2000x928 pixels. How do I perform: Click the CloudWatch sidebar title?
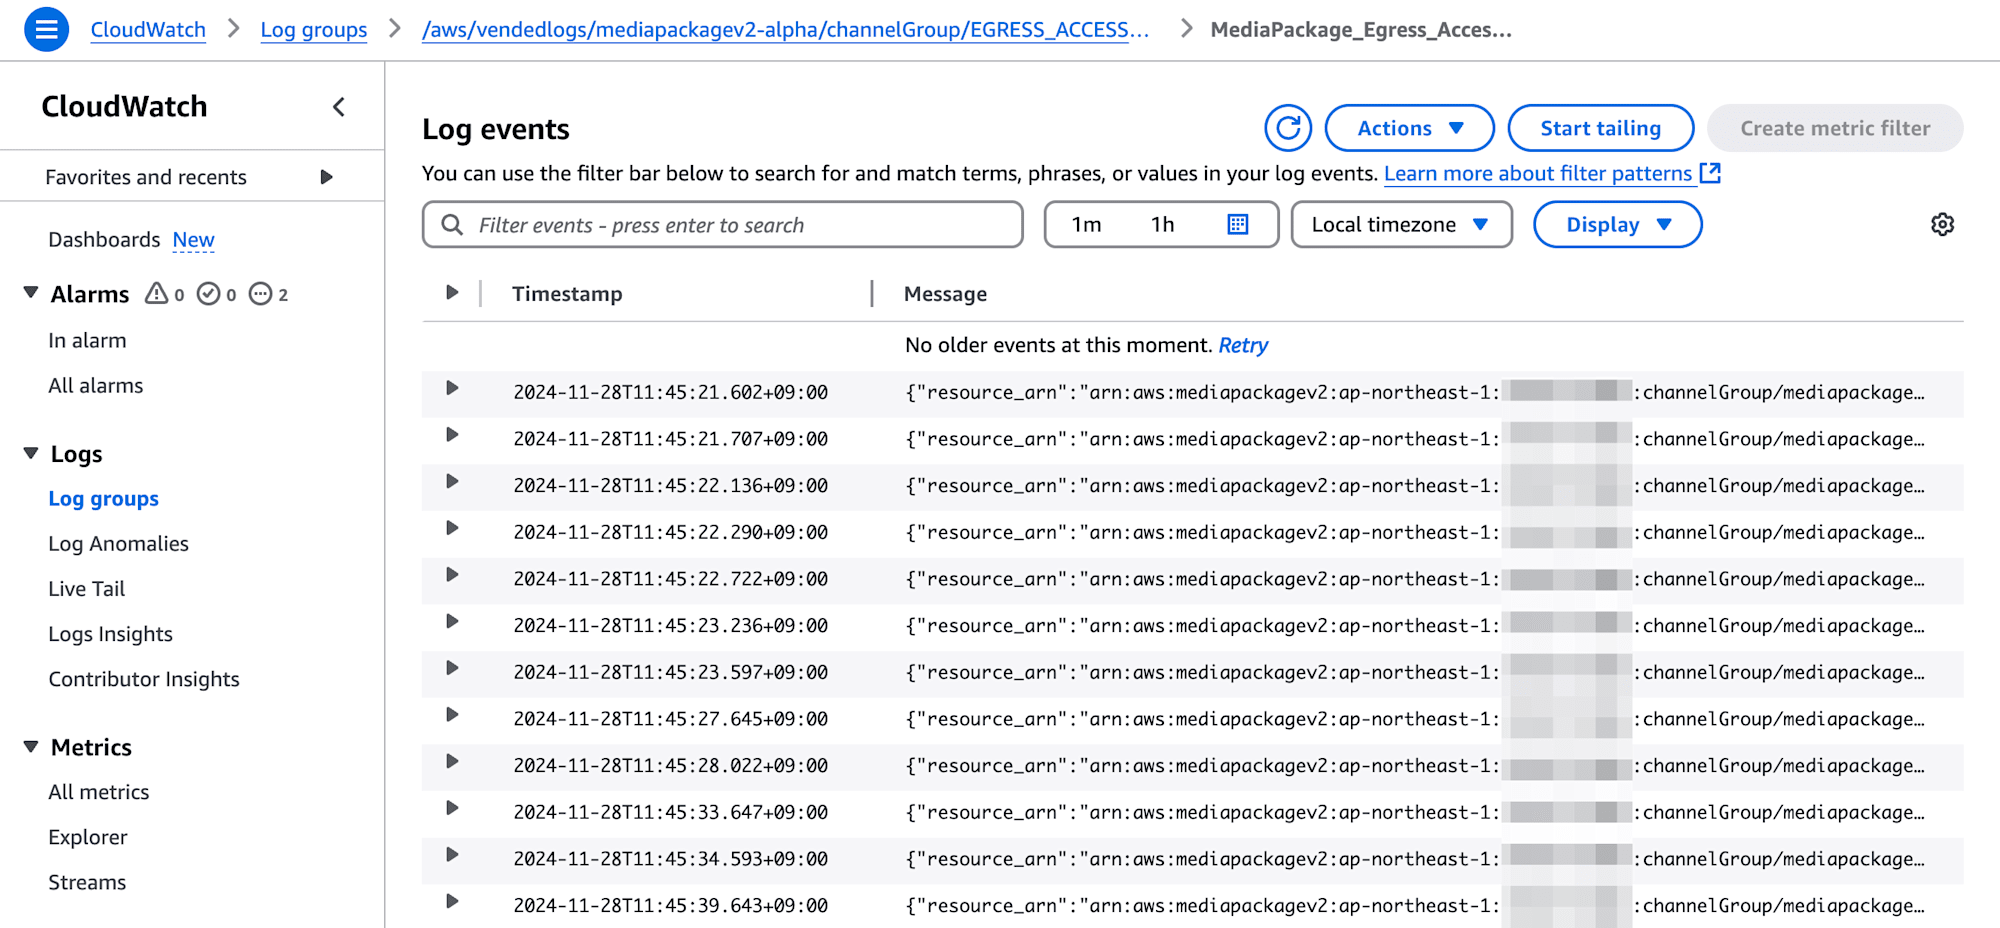tap(124, 106)
